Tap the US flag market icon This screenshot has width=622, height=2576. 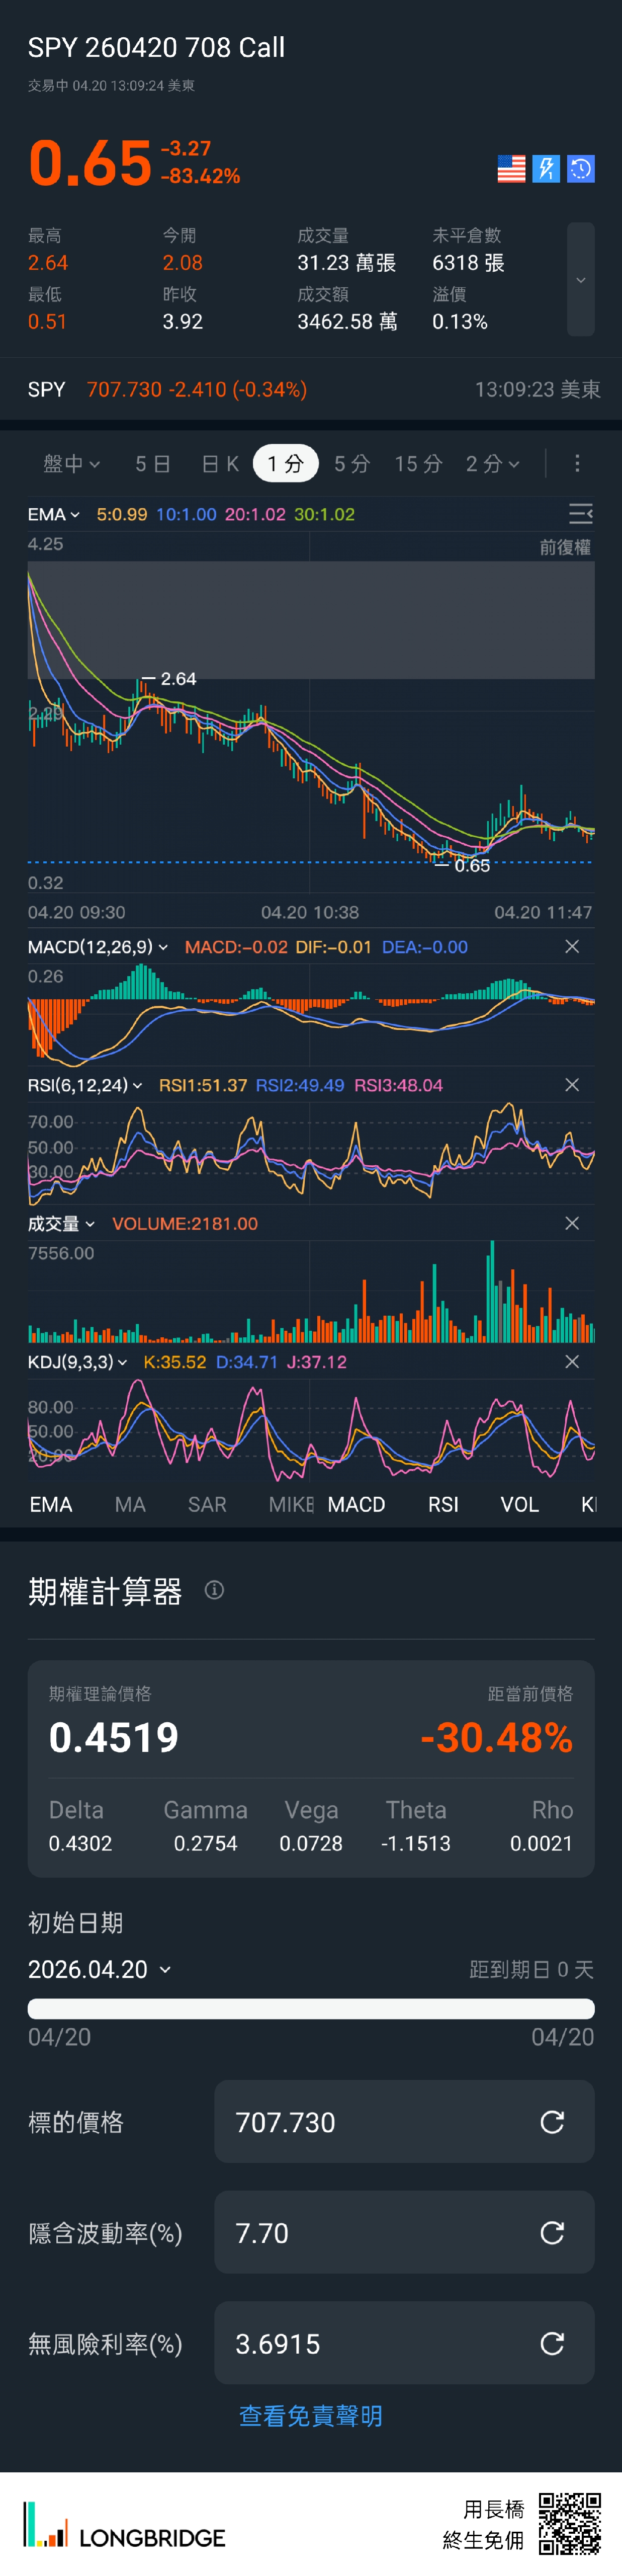tap(511, 169)
